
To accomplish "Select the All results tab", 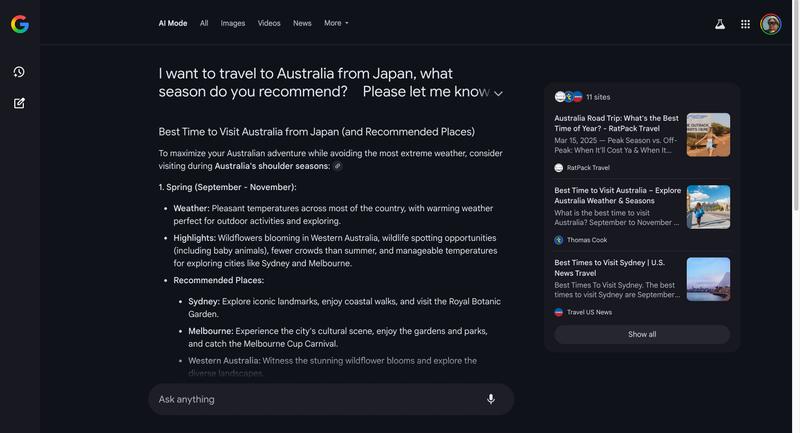I will click(204, 23).
